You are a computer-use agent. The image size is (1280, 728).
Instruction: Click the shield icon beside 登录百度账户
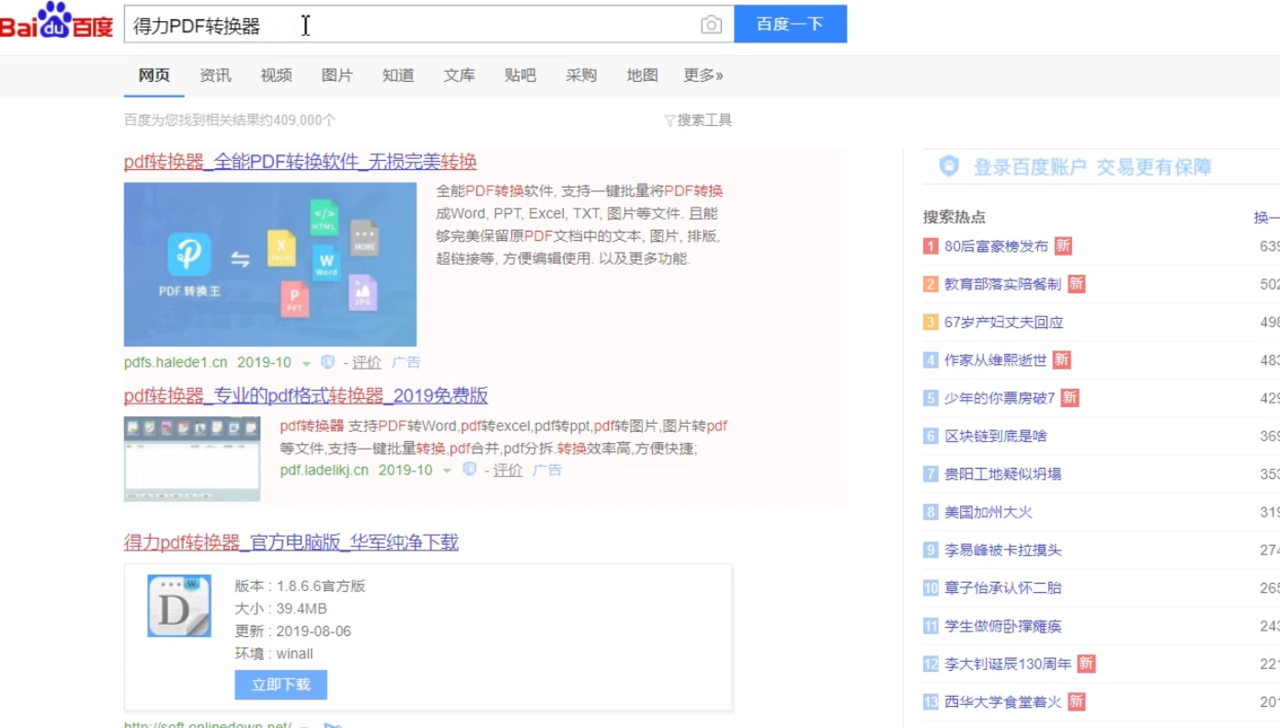pyautogui.click(x=949, y=167)
